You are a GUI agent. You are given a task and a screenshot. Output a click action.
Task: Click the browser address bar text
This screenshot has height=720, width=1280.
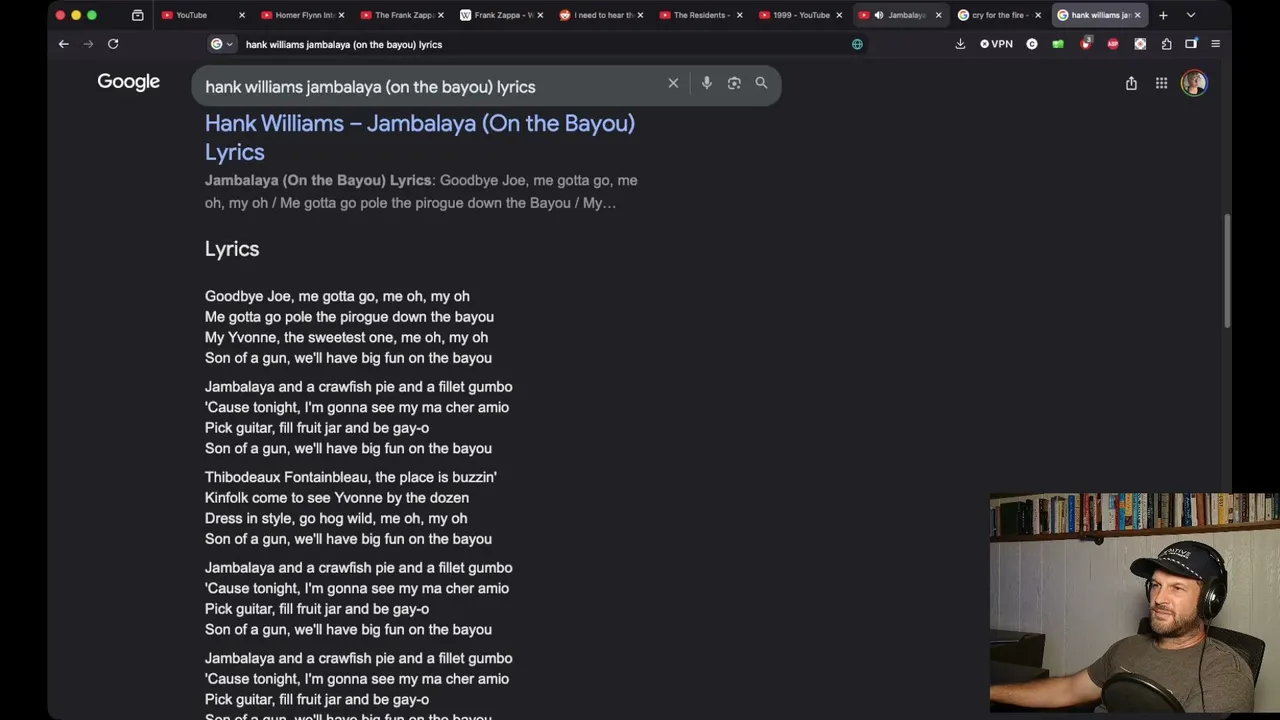pos(344,44)
